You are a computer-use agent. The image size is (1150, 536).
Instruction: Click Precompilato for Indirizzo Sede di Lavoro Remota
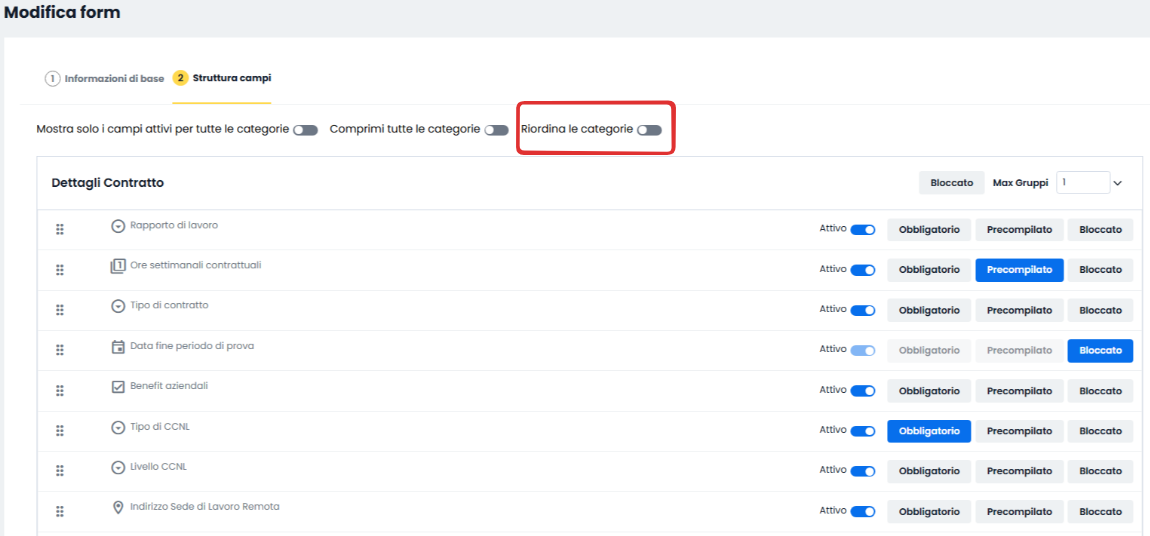pos(1019,511)
